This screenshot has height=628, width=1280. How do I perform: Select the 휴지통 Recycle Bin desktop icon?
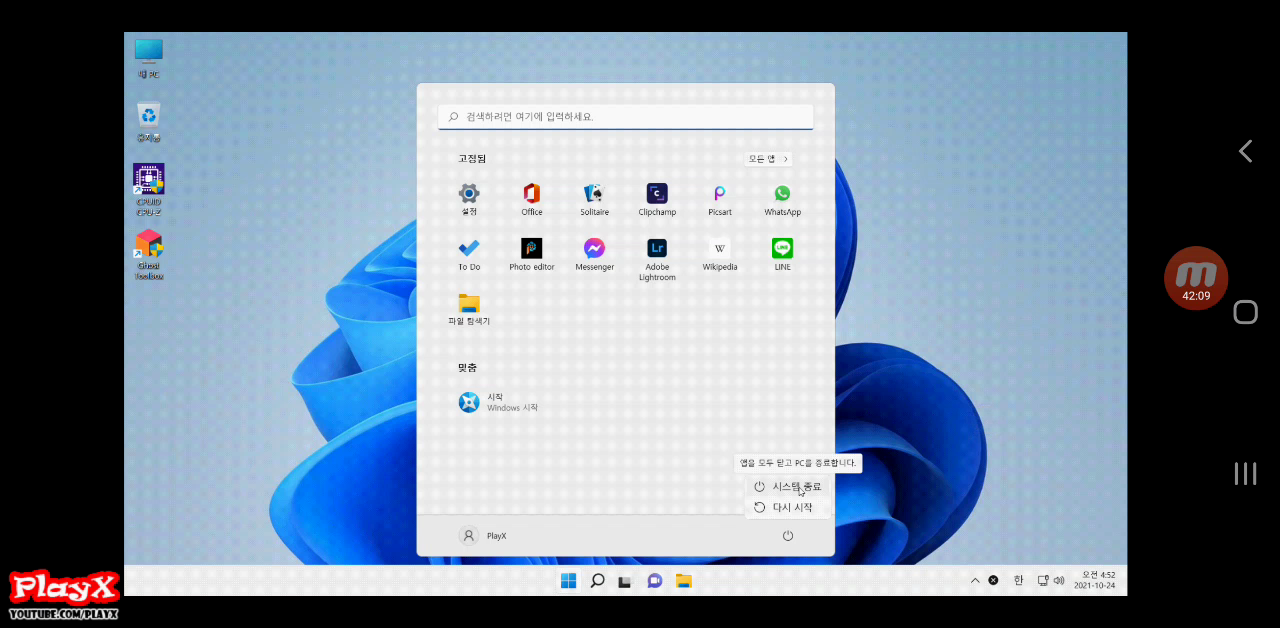(148, 122)
